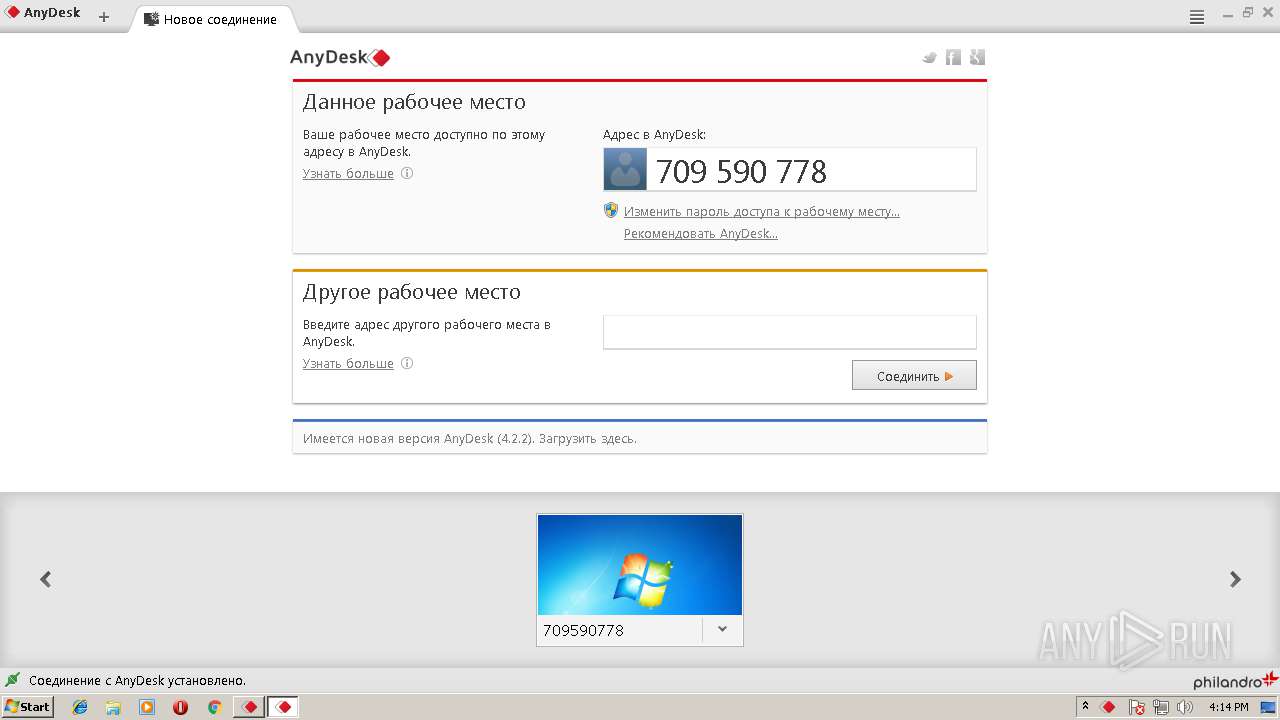Open Internet Explorer from the taskbar
The height and width of the screenshot is (720, 1280).
pos(80,707)
